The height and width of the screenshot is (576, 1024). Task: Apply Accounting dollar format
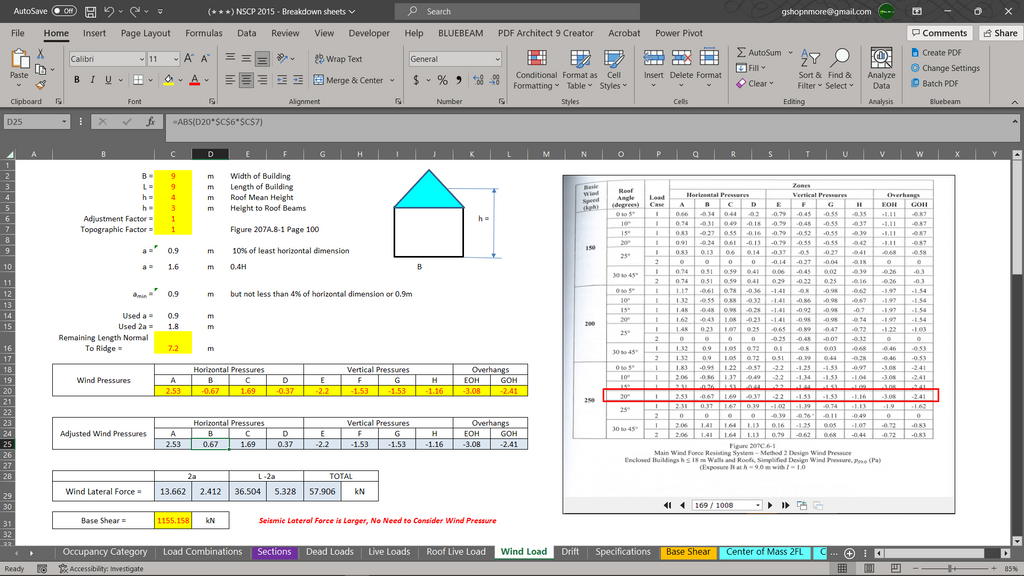[416, 80]
